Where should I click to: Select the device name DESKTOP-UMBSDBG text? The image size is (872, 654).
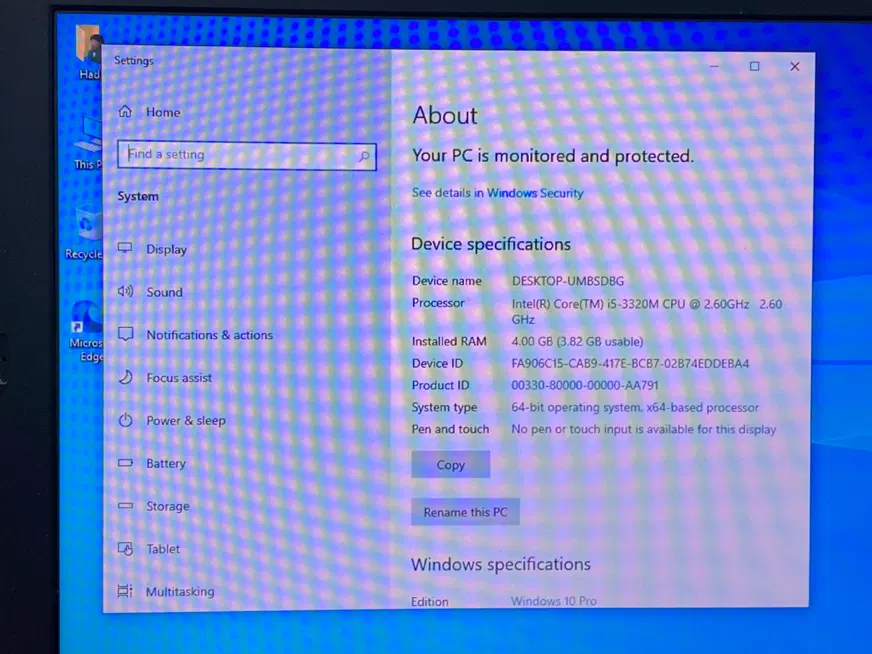[568, 281]
